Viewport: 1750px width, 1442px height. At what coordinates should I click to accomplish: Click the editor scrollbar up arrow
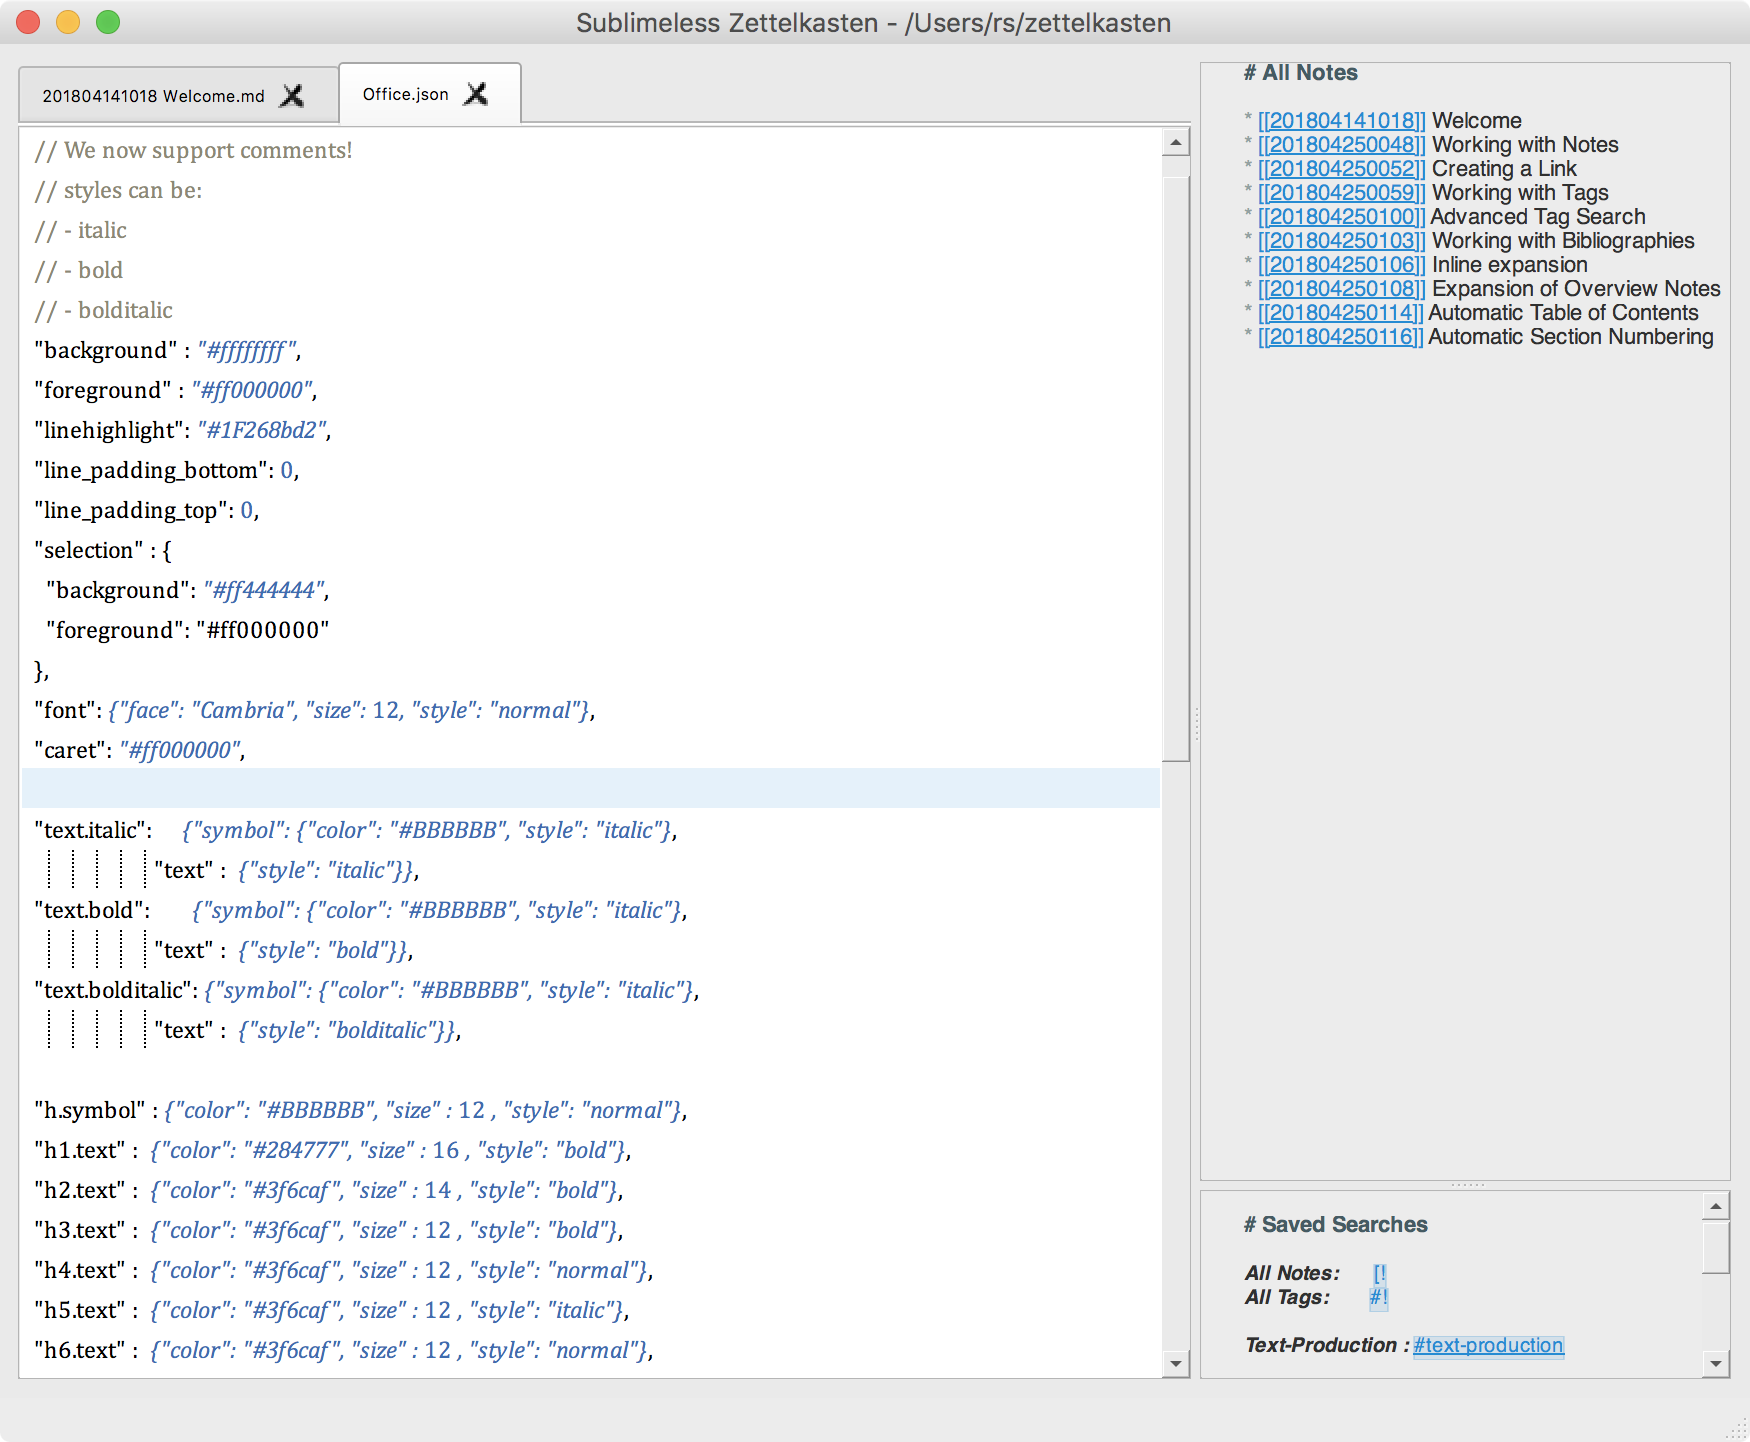coord(1176,143)
